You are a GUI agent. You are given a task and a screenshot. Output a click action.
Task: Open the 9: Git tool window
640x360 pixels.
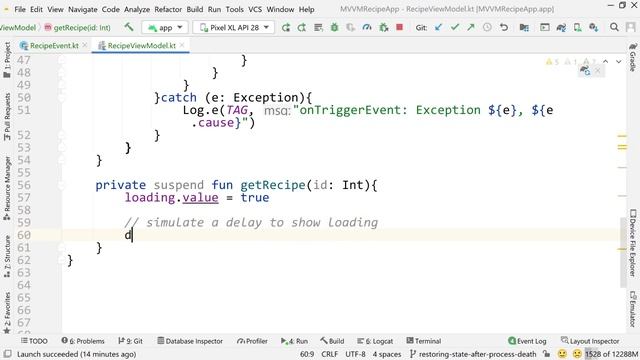[131, 341]
